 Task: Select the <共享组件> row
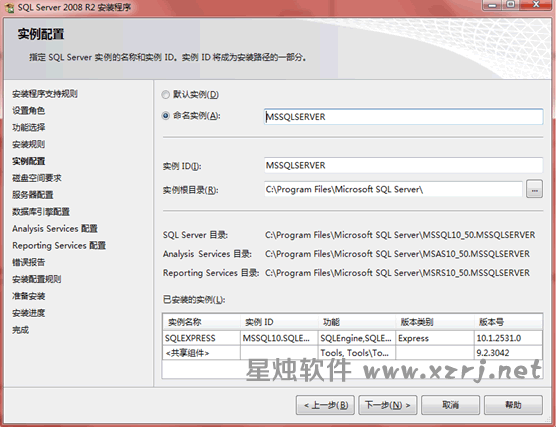click(x=352, y=353)
